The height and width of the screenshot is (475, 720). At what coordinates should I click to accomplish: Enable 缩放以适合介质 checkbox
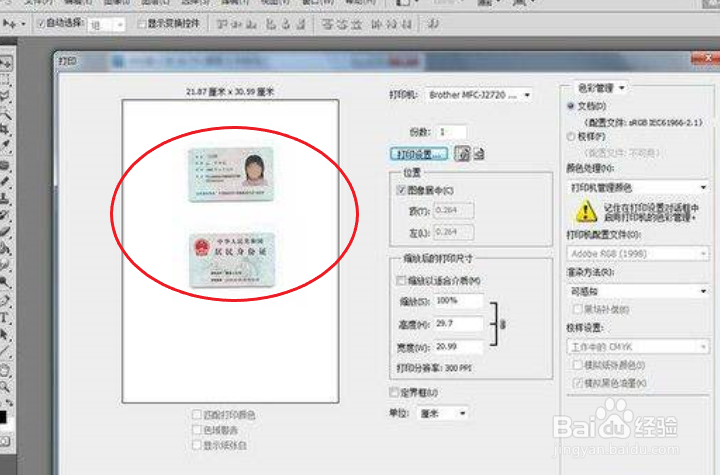pyautogui.click(x=401, y=280)
